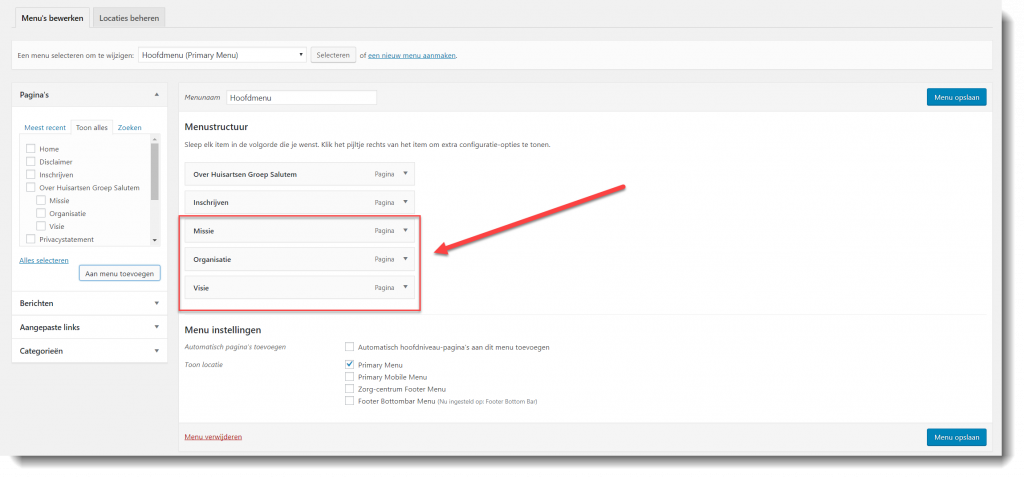Check the Disclaimer page checkbox
Viewport: 1024px width, 478px height.
pyautogui.click(x=30, y=161)
